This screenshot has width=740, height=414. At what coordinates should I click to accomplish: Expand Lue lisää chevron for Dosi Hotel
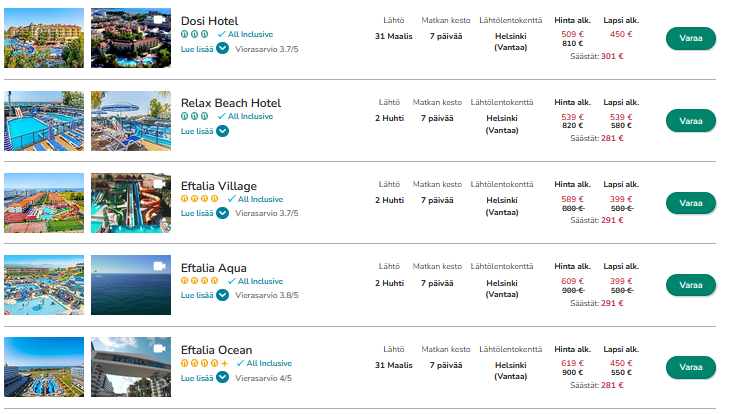coord(223,49)
